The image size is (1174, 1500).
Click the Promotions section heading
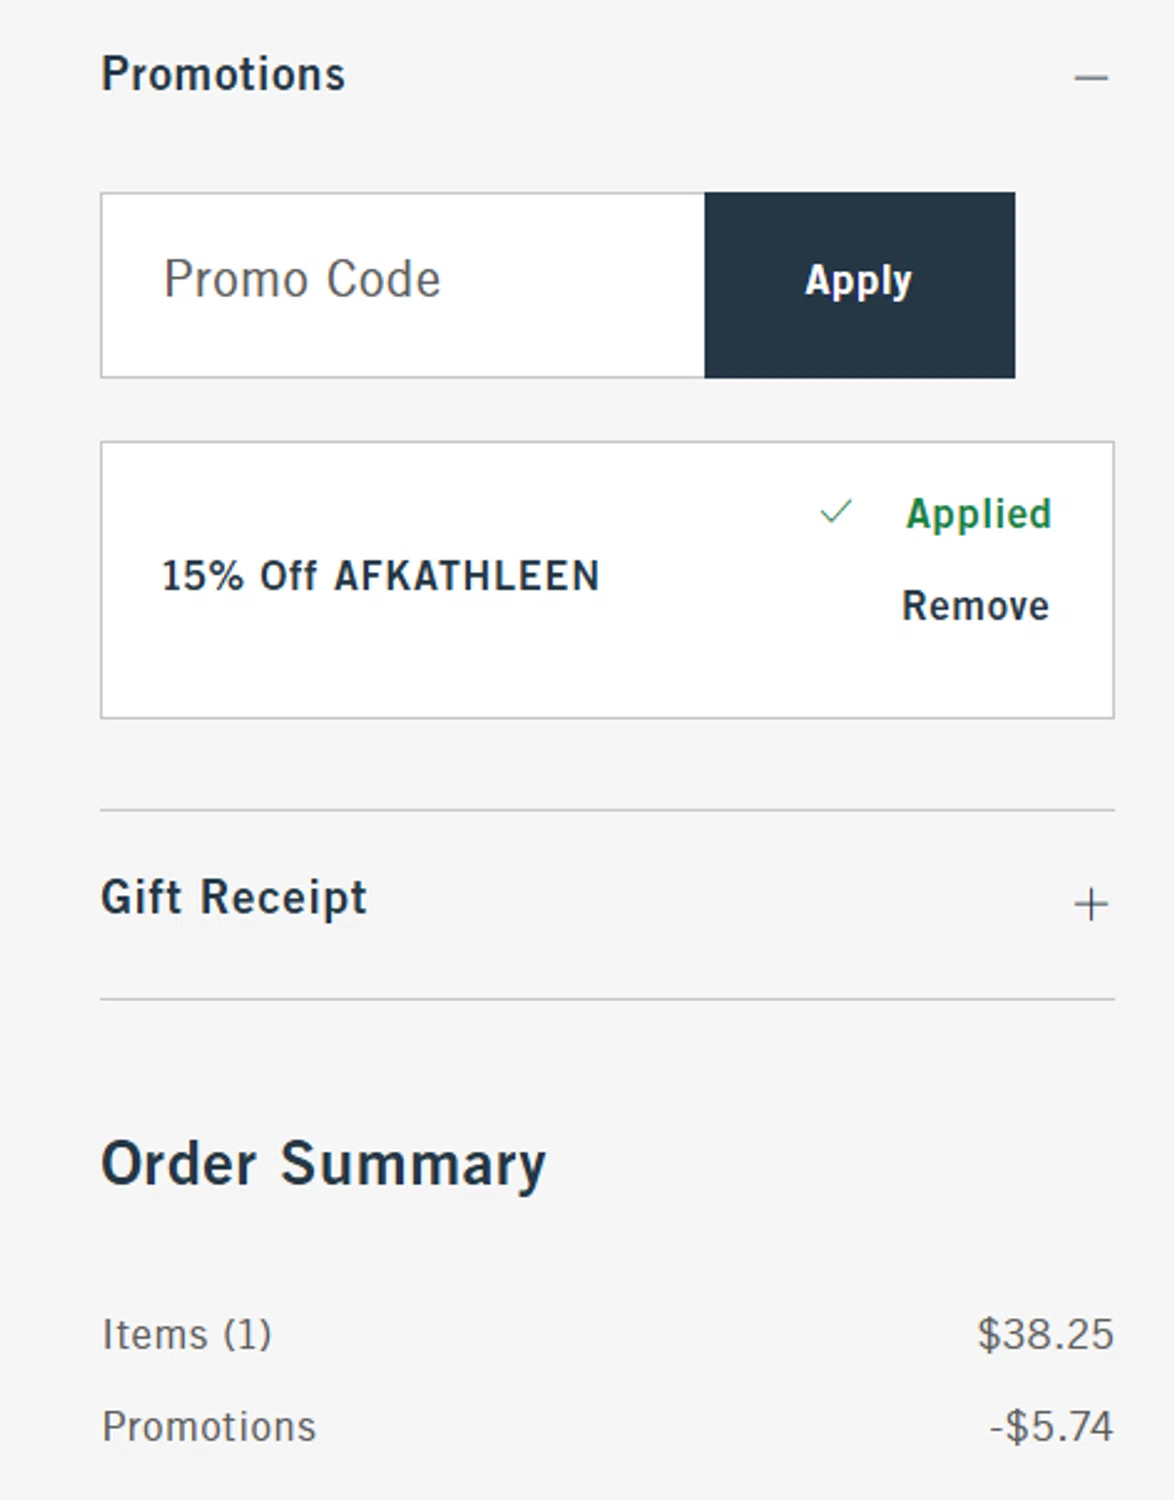coord(223,75)
